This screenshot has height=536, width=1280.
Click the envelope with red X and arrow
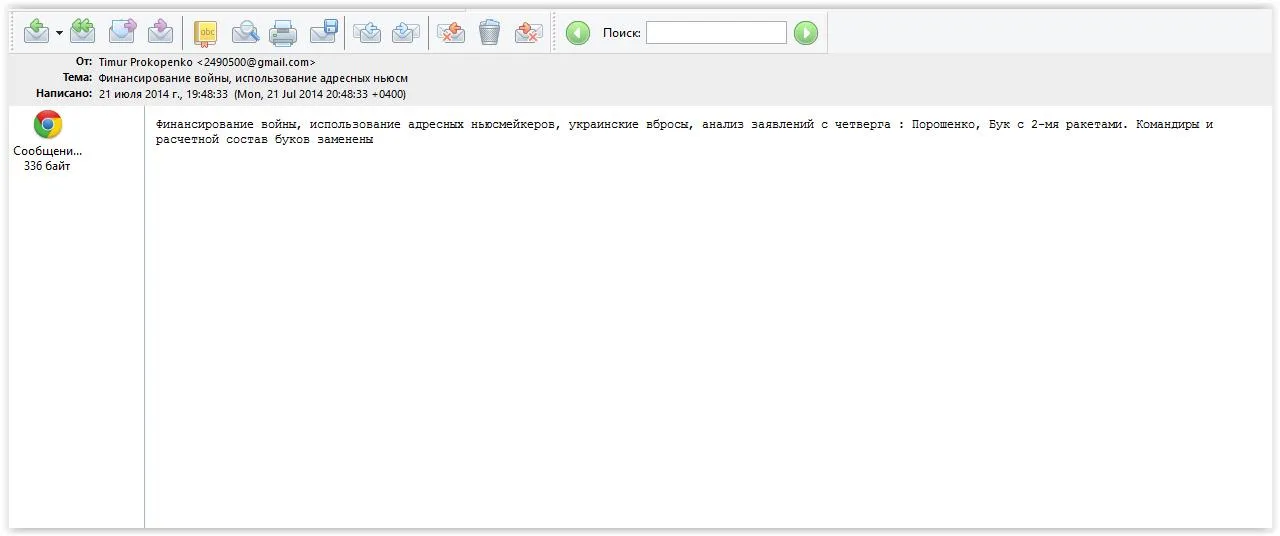click(451, 33)
